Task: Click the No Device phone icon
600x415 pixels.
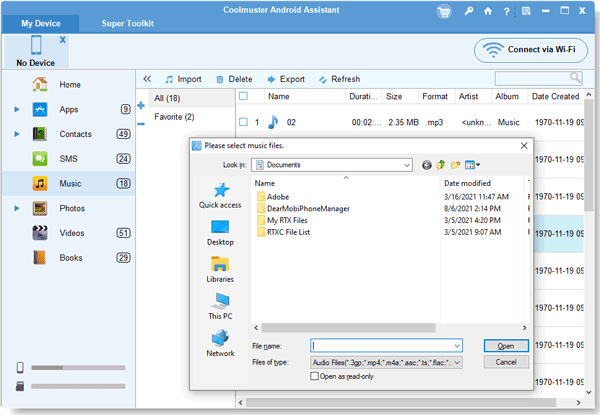Action: click(36, 45)
